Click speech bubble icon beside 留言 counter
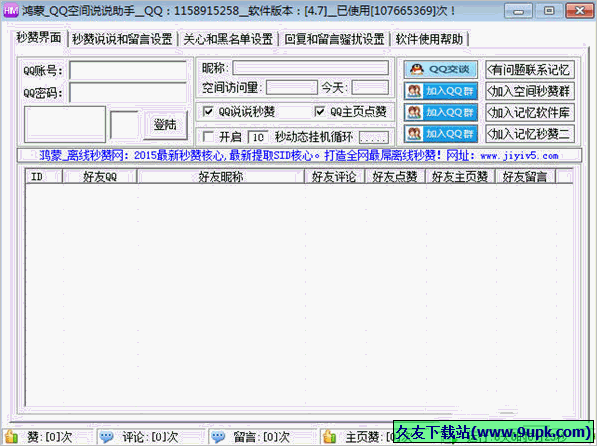 tap(218, 436)
